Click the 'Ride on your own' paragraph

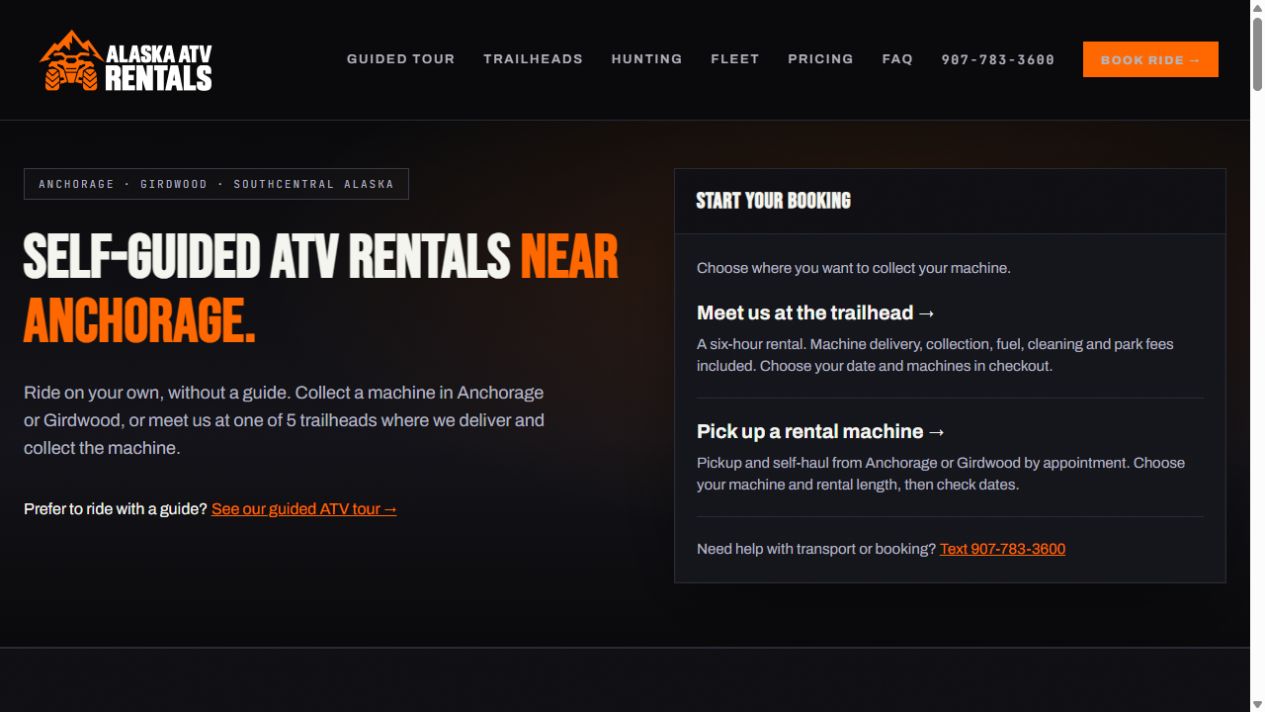(x=284, y=420)
